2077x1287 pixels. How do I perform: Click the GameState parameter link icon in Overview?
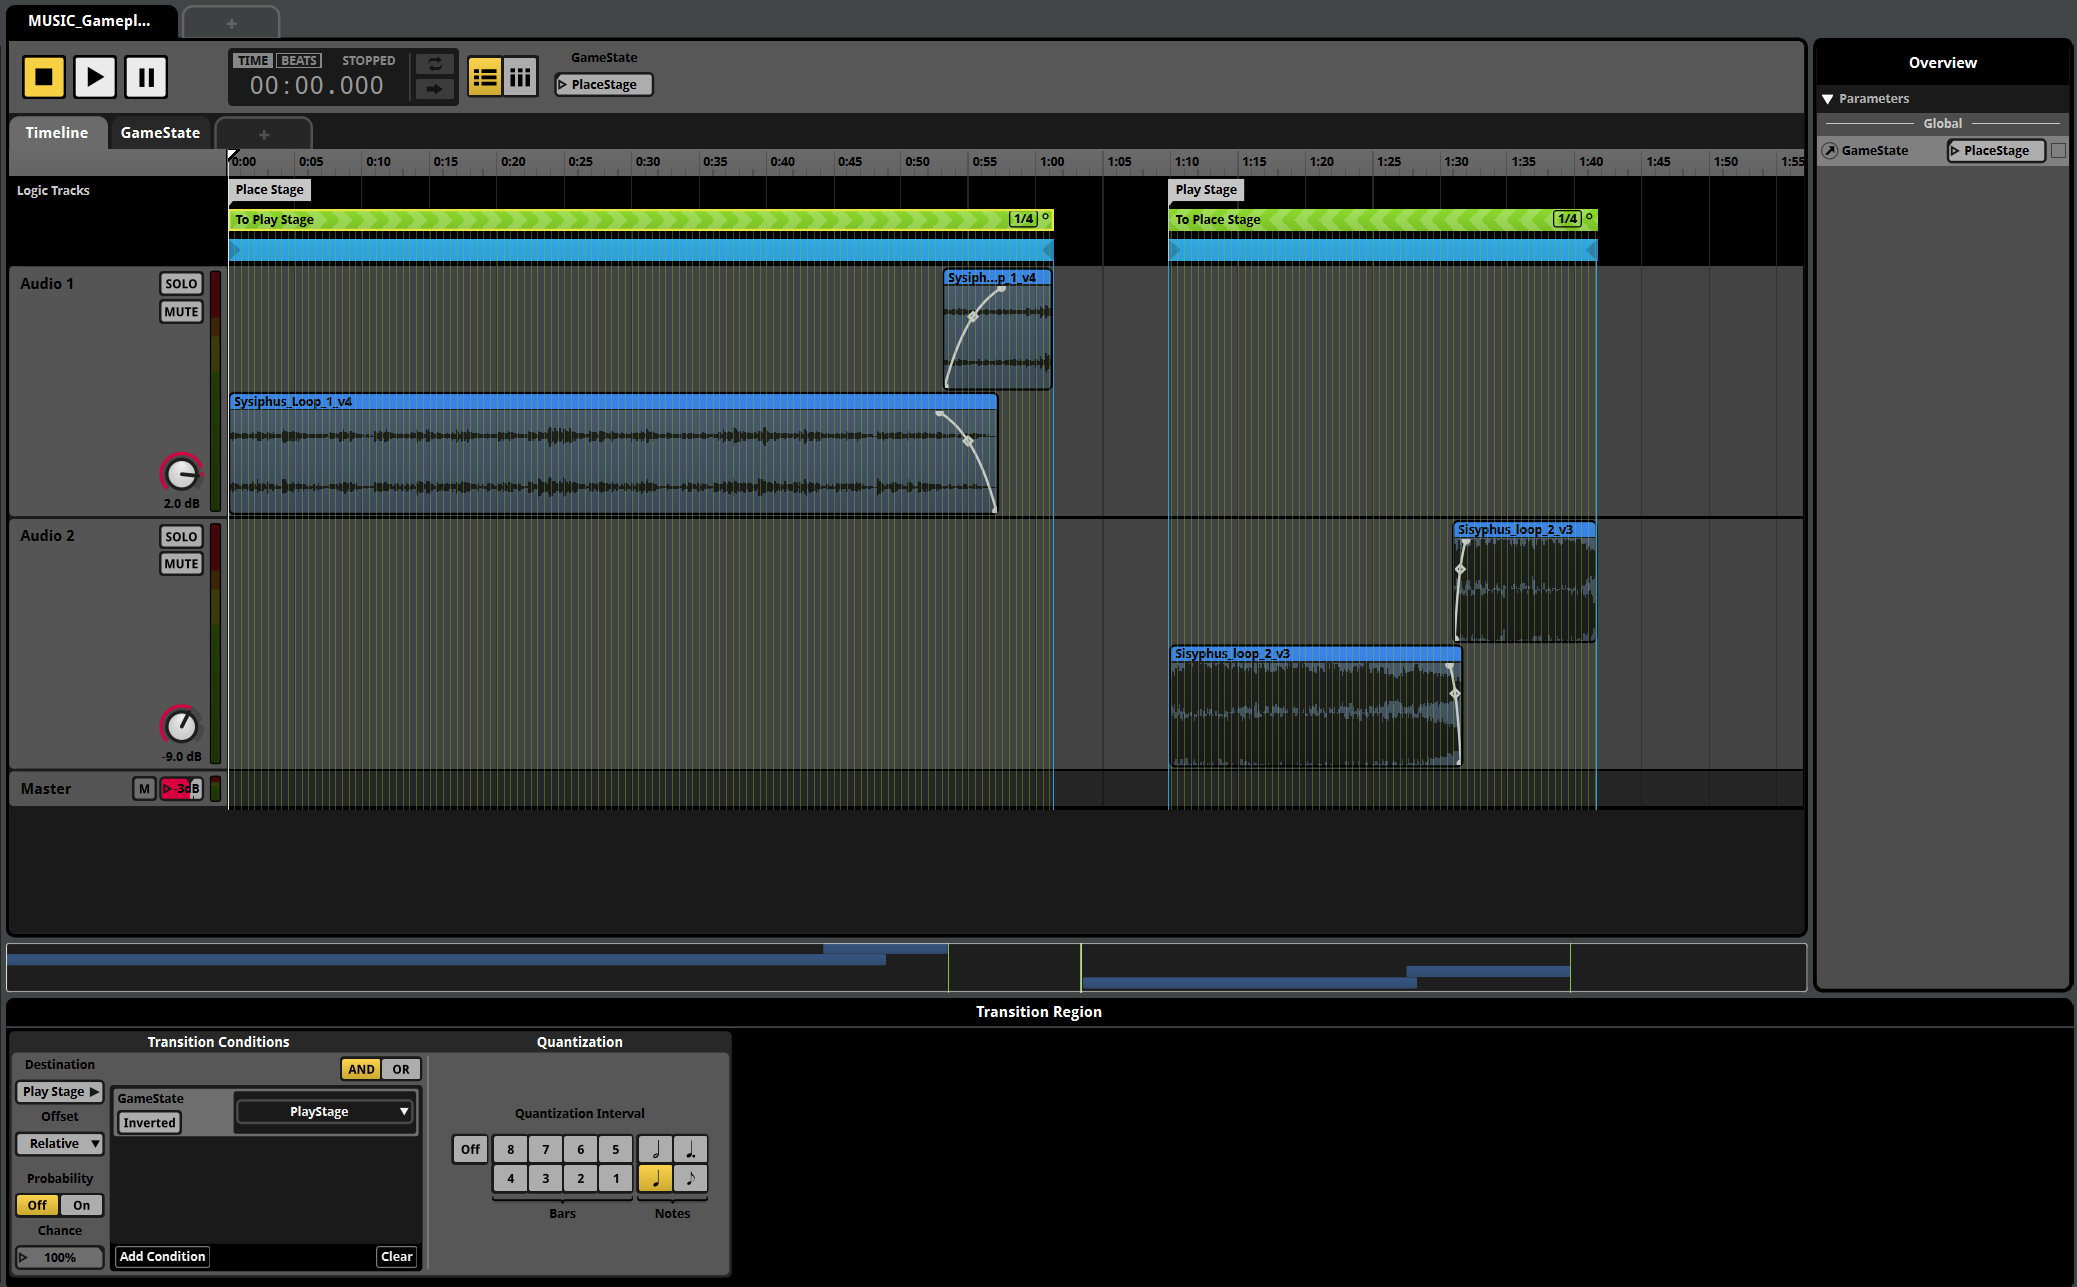[1830, 151]
